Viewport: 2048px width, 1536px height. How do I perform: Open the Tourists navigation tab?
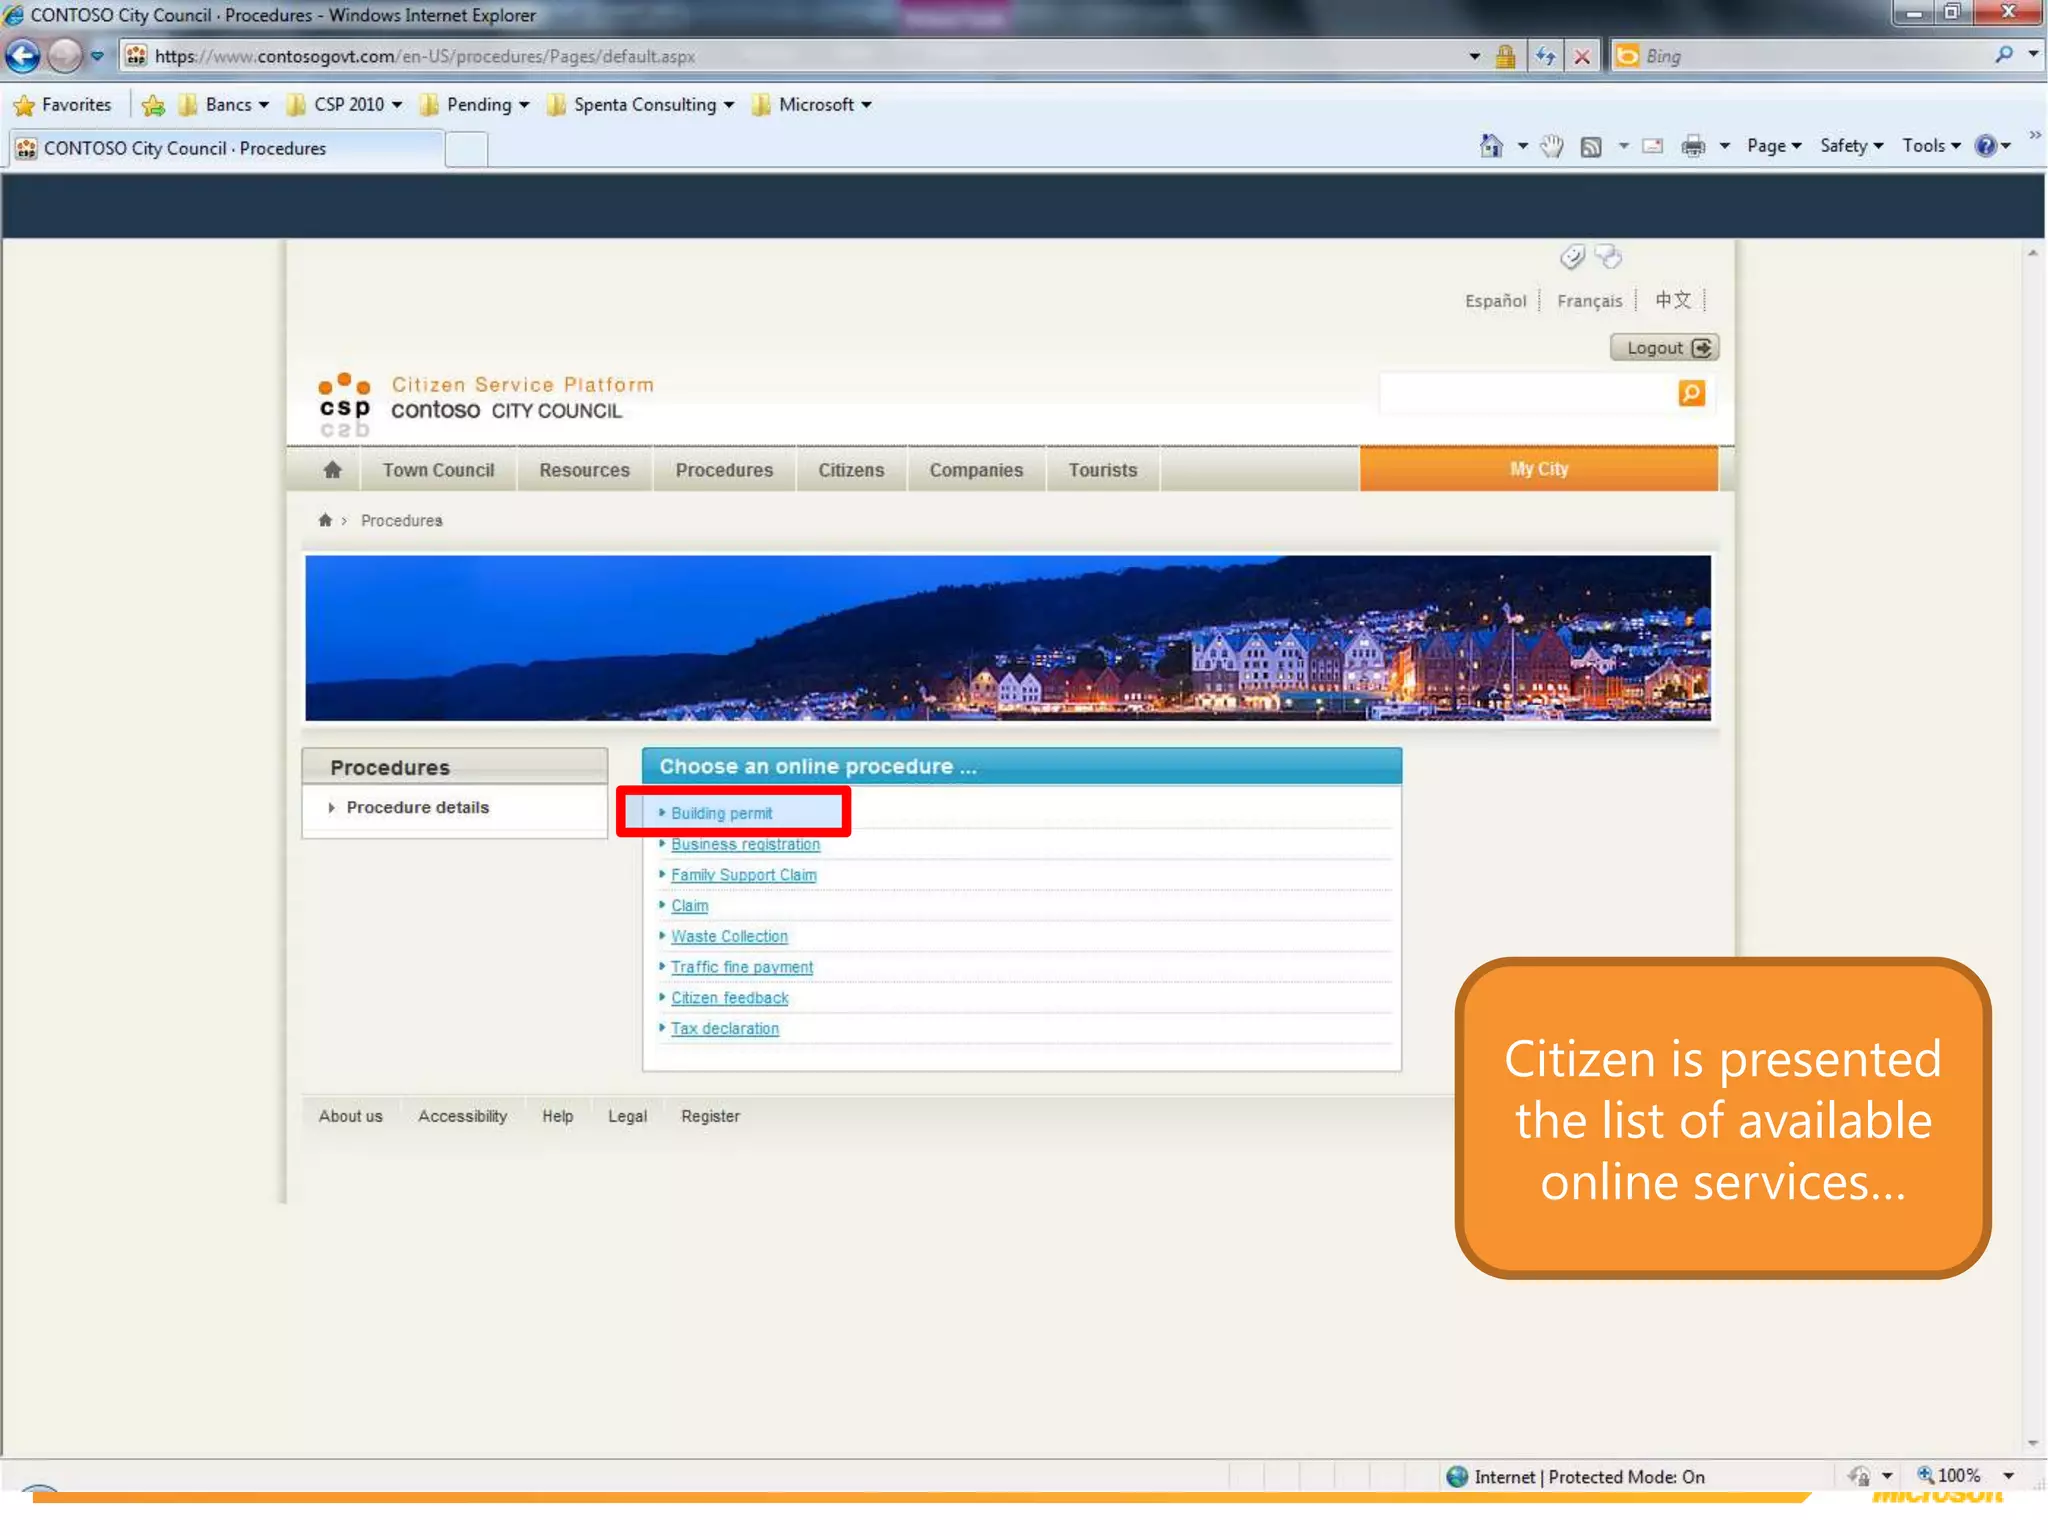1102,470
